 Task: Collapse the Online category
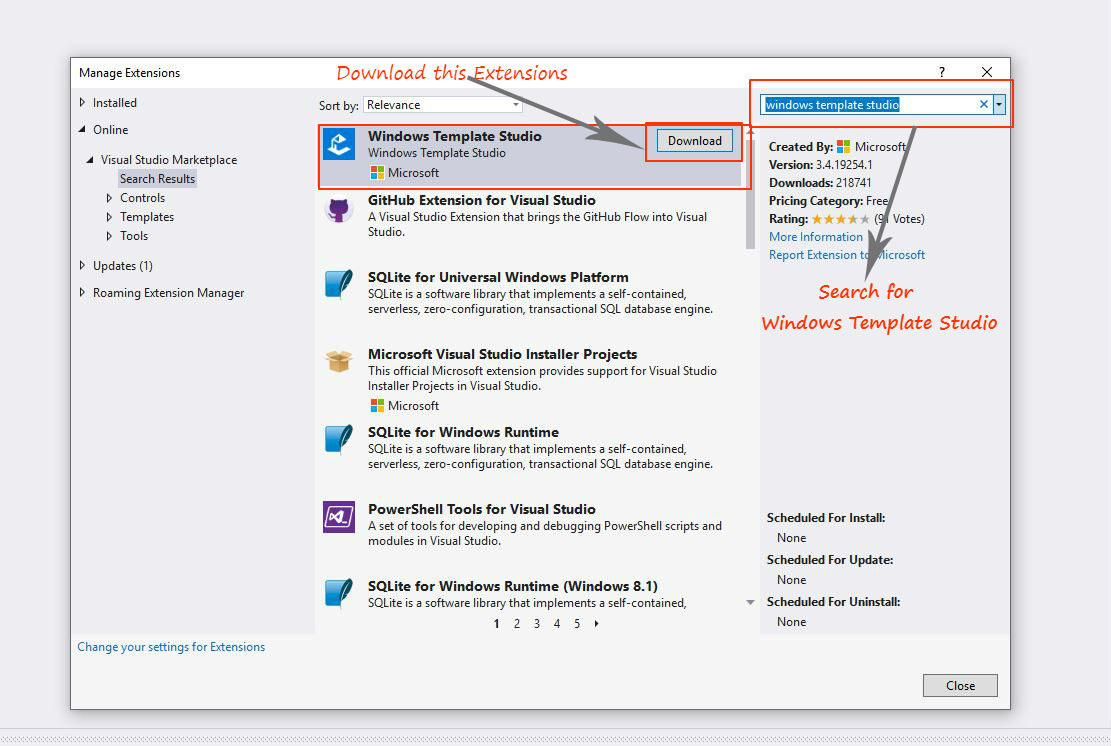[x=82, y=130]
